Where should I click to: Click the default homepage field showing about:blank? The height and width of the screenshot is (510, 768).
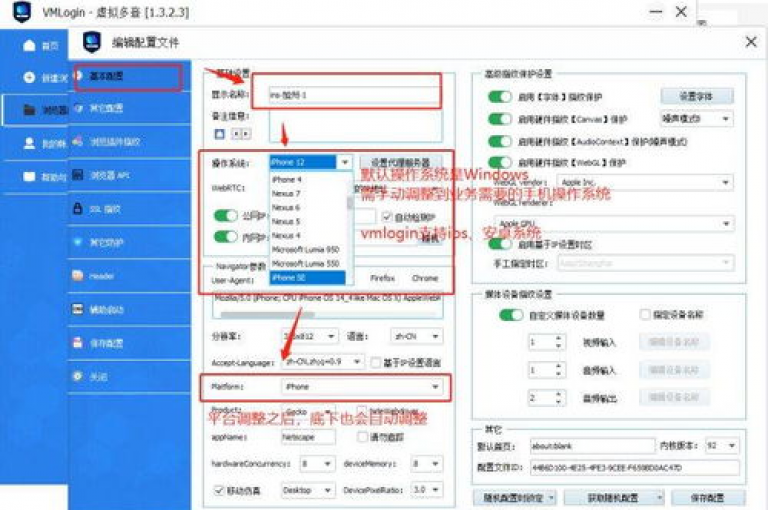[x=592, y=446]
